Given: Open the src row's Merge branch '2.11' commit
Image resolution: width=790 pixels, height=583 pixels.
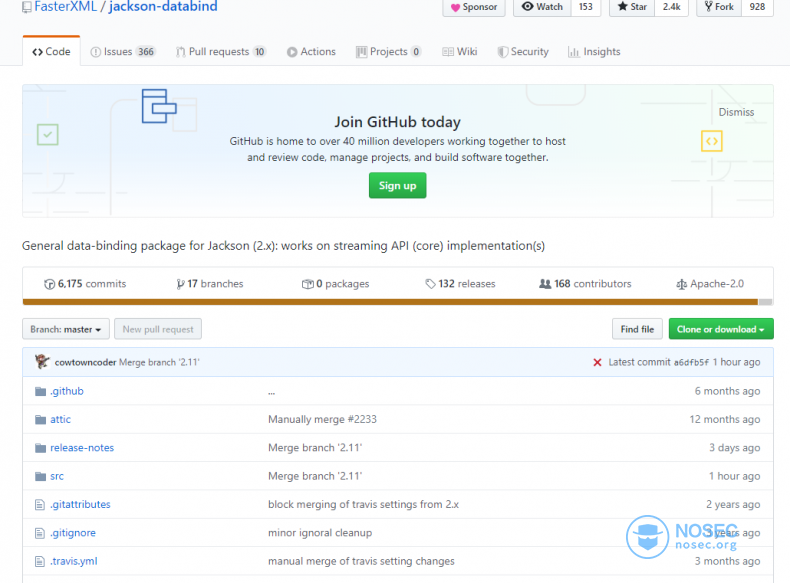Looking at the screenshot, I should (315, 476).
